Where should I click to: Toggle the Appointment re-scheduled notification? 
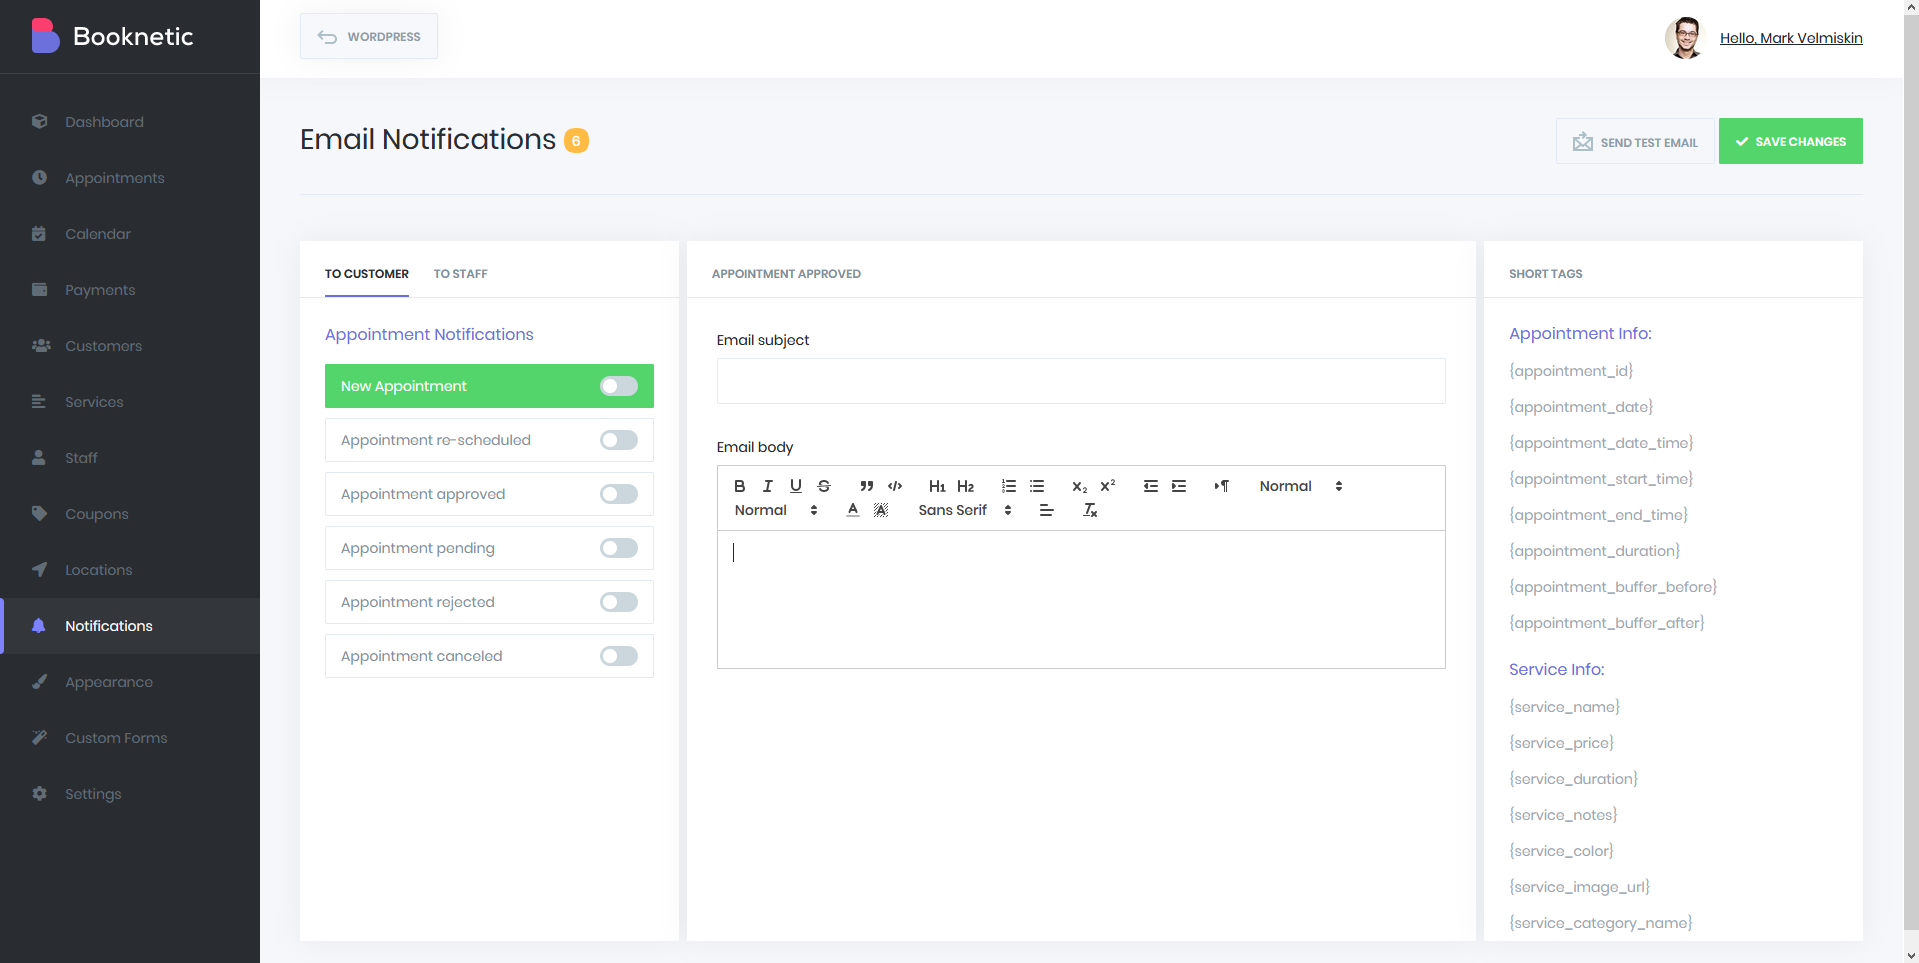[618, 440]
